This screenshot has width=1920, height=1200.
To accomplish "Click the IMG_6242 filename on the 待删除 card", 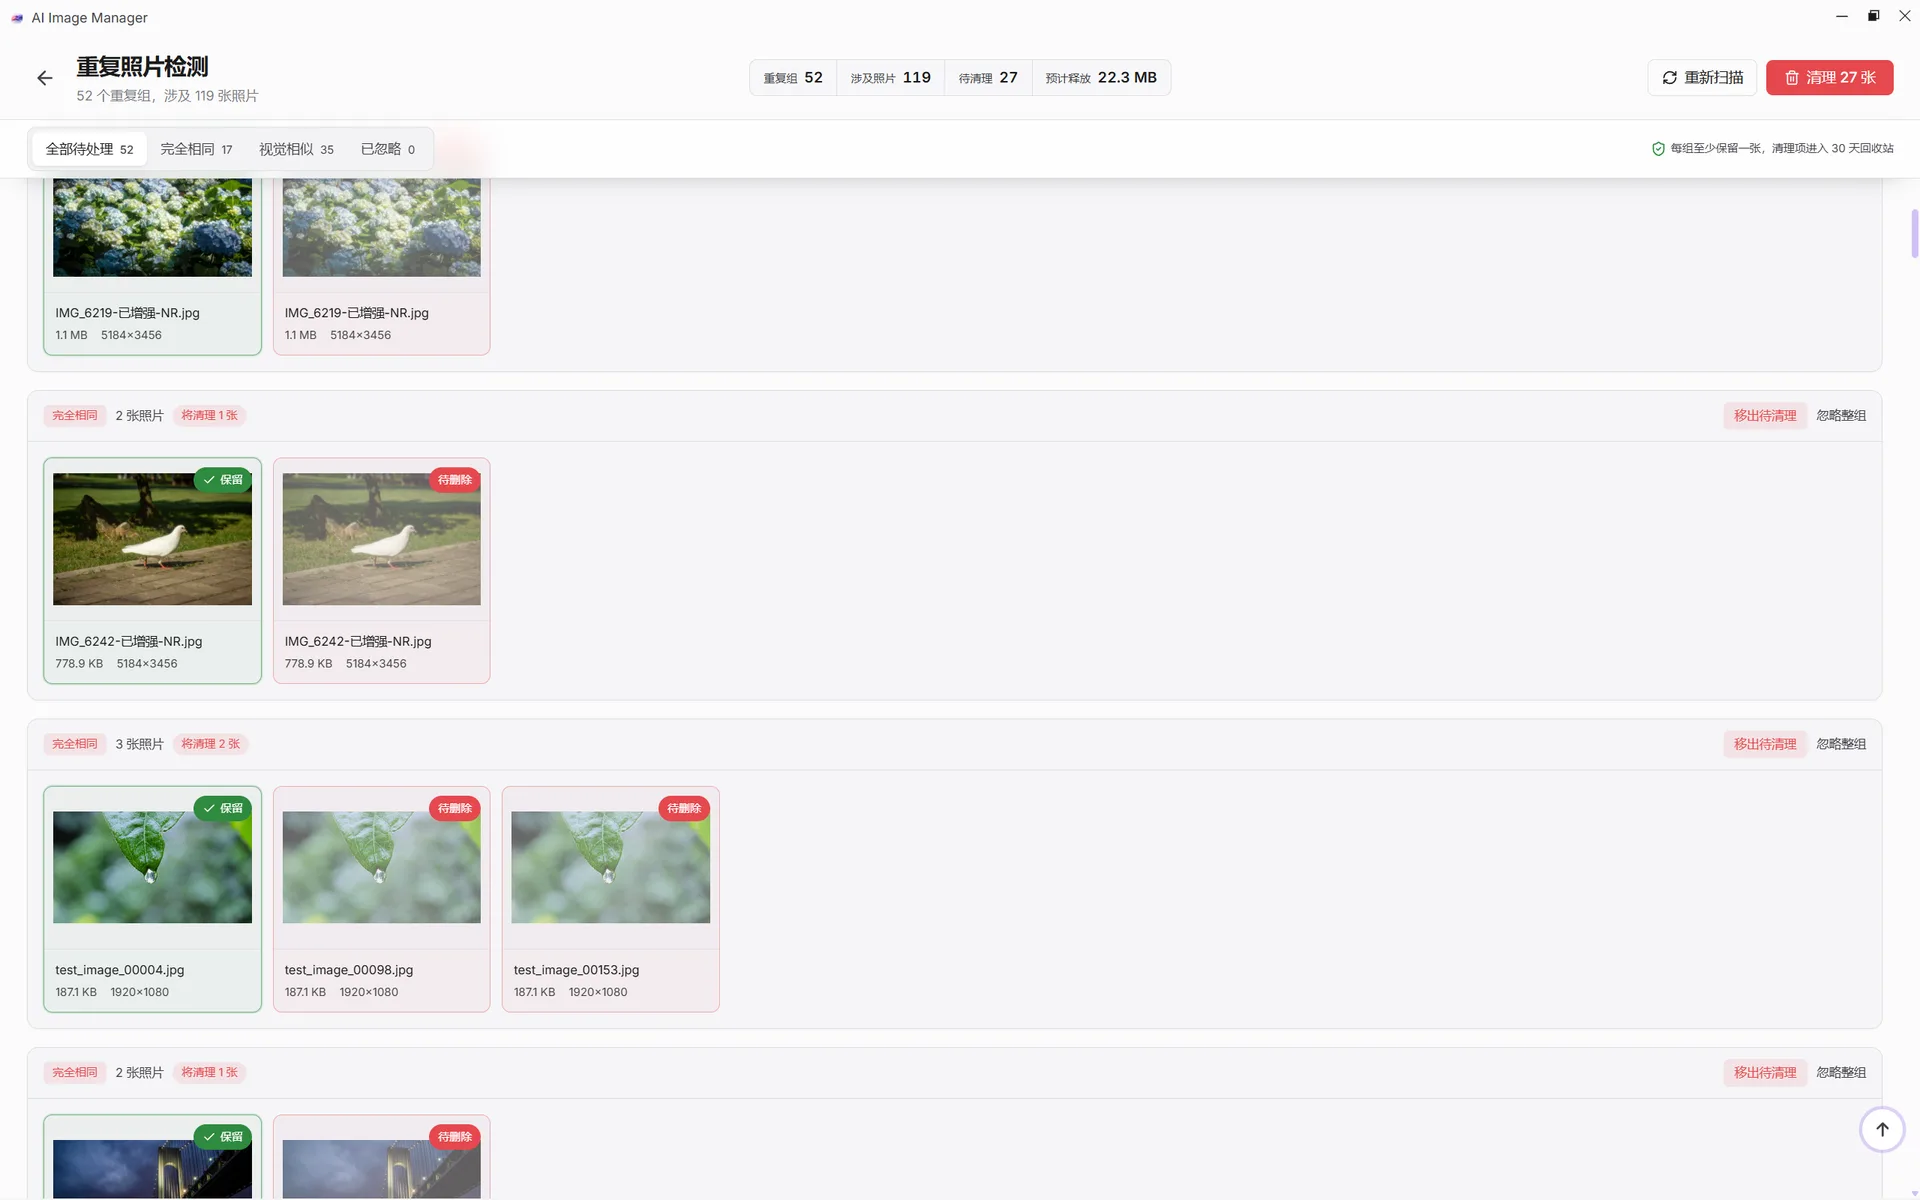I will (358, 642).
